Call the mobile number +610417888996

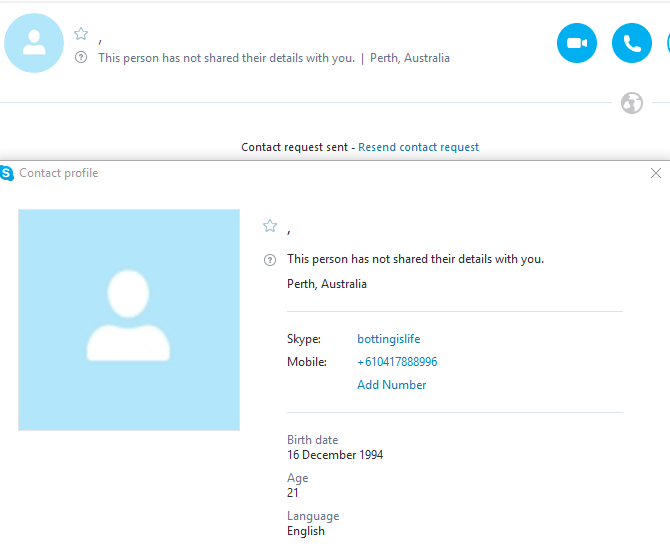coord(397,362)
